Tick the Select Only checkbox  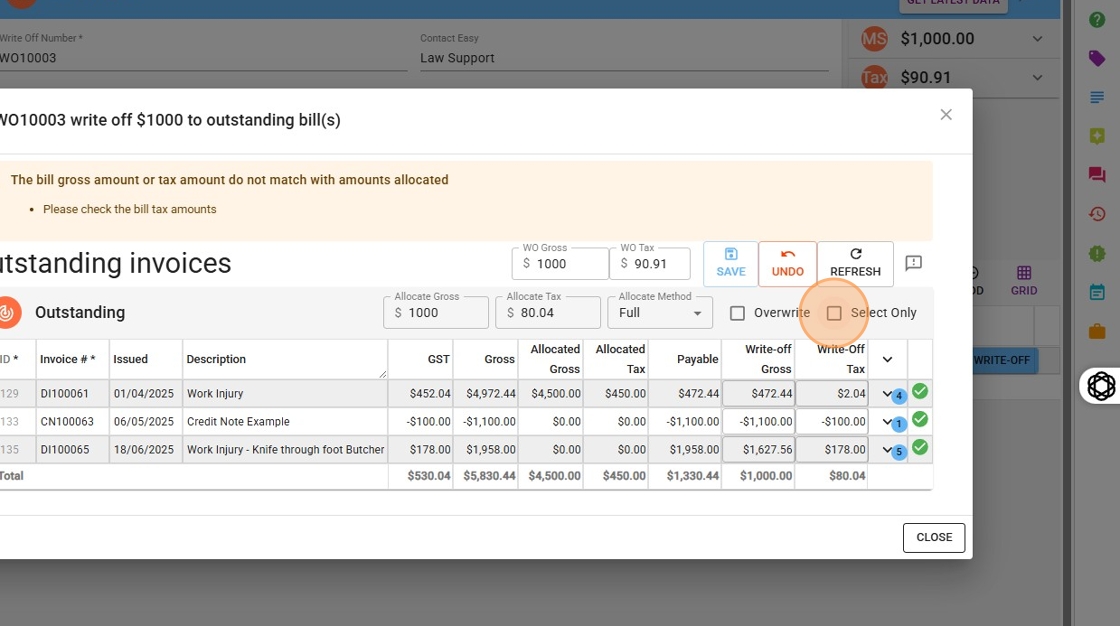pos(834,313)
